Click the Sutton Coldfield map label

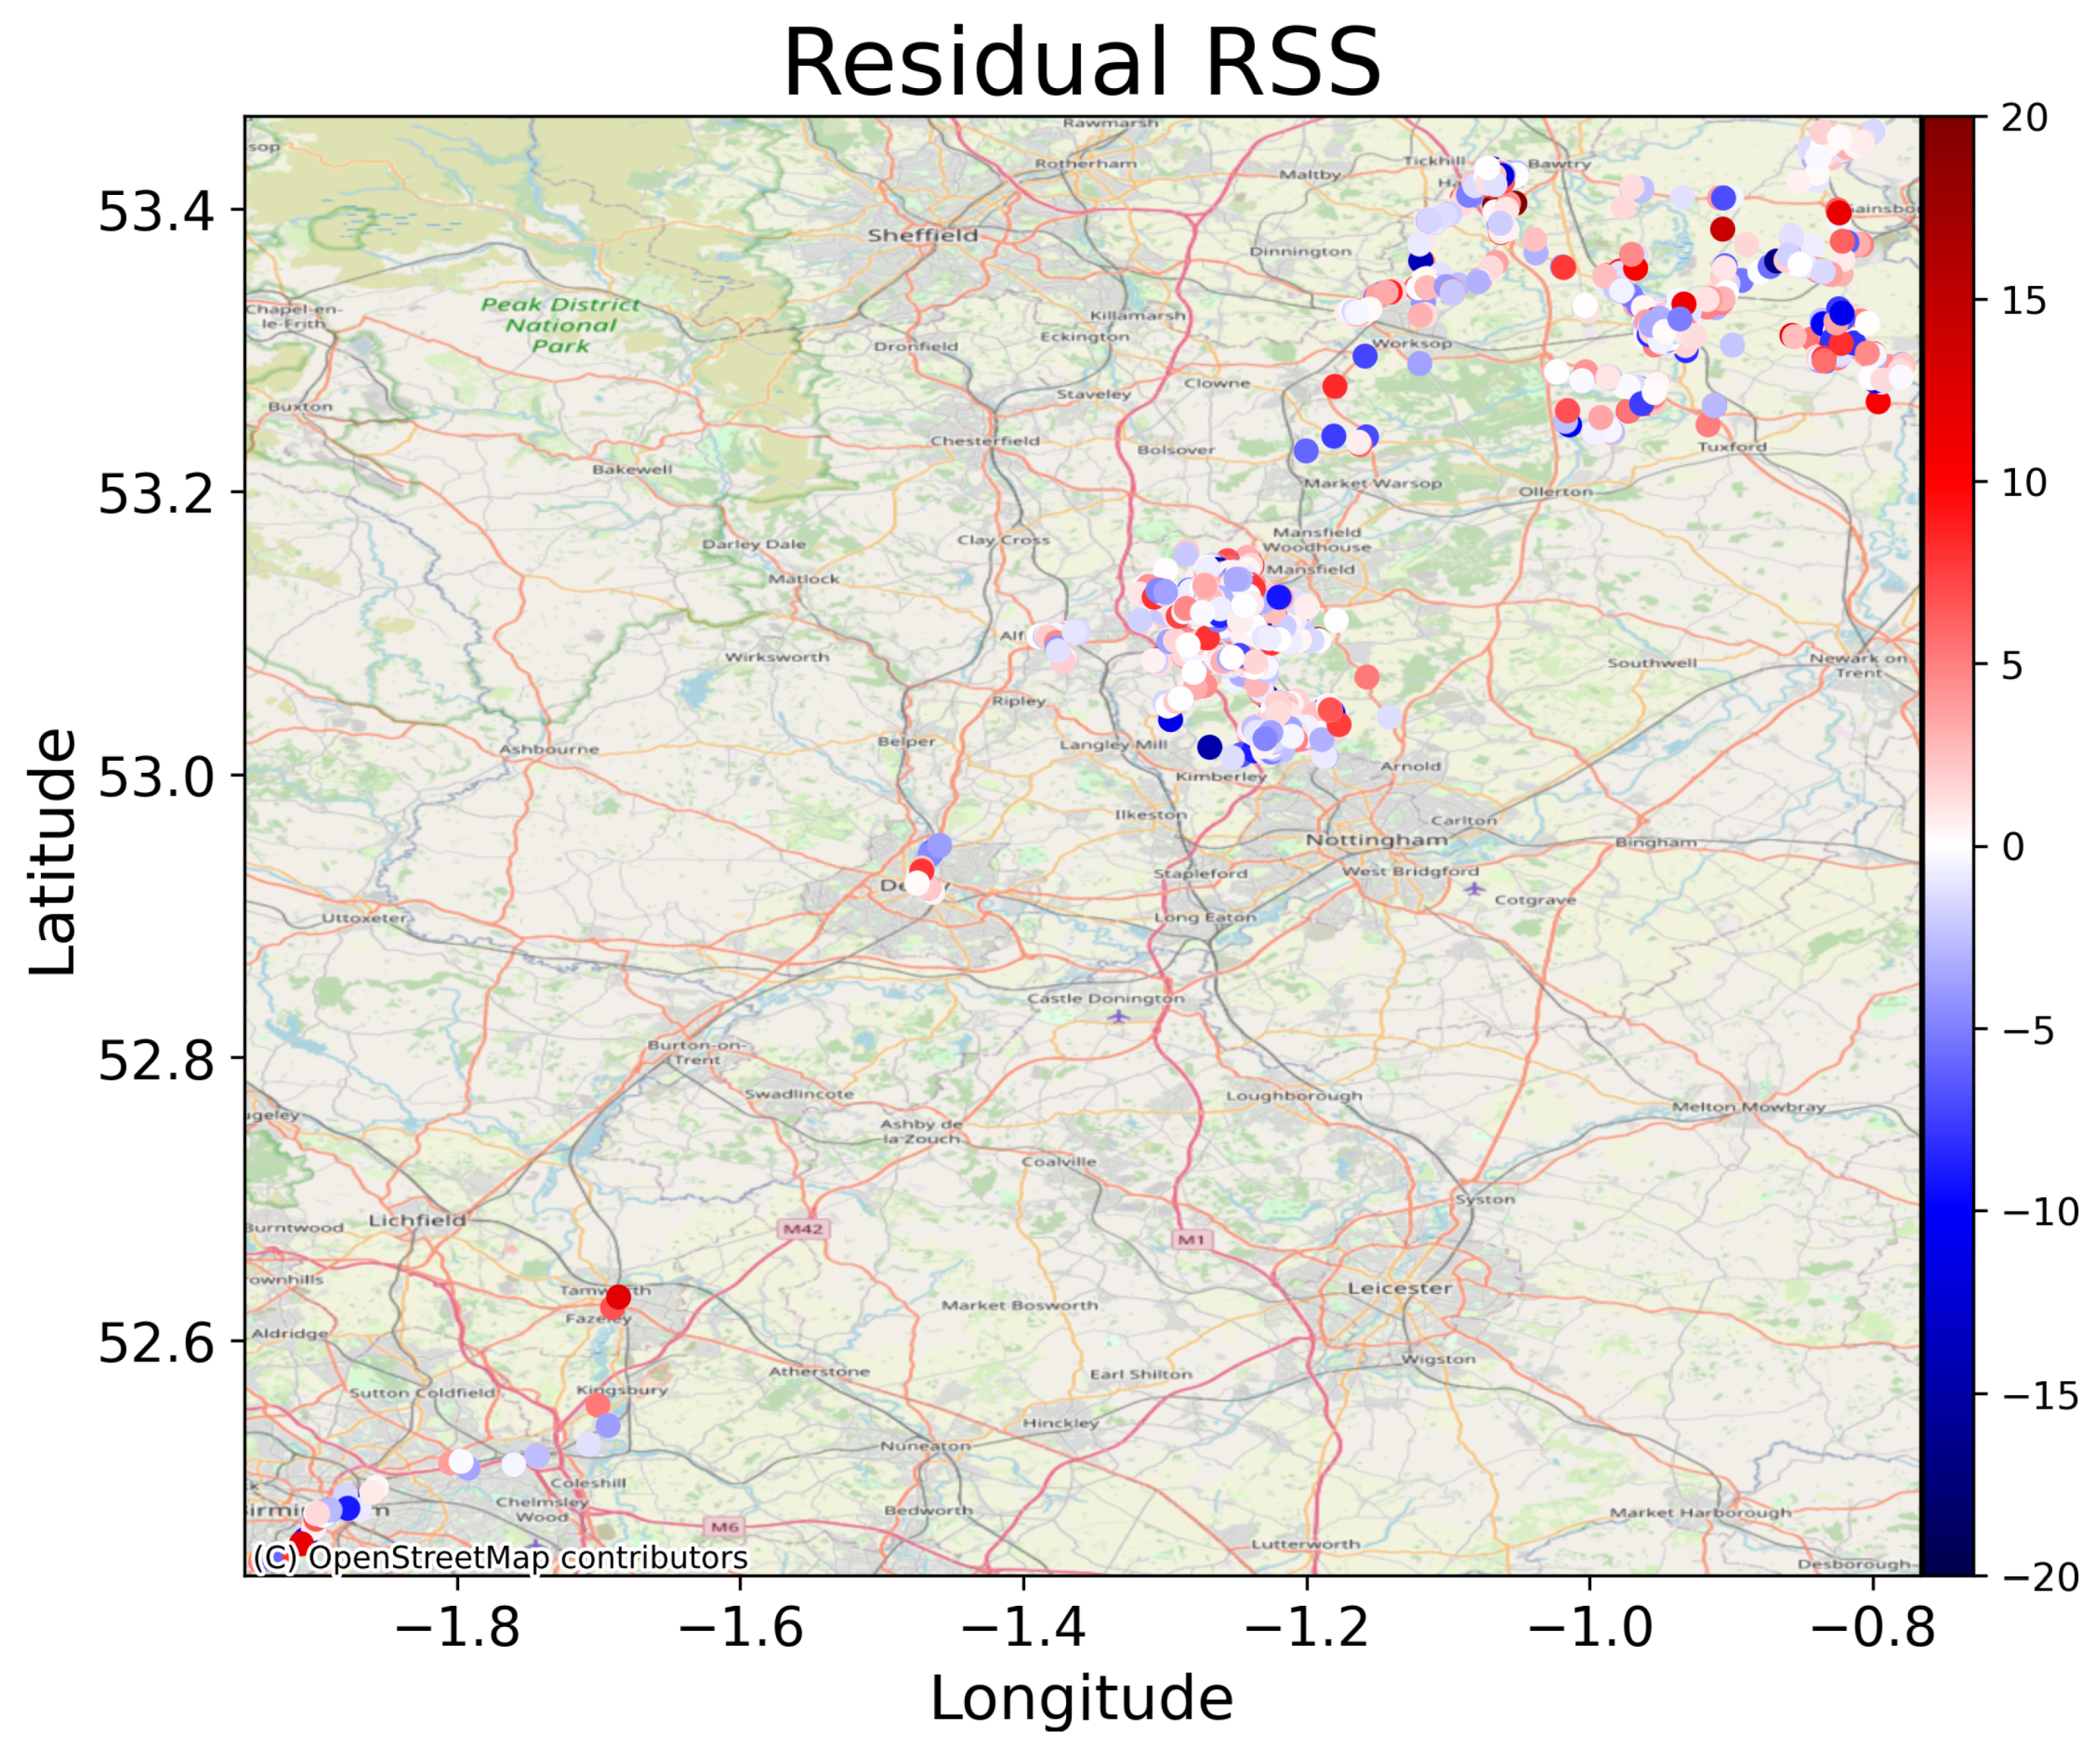422,1393
